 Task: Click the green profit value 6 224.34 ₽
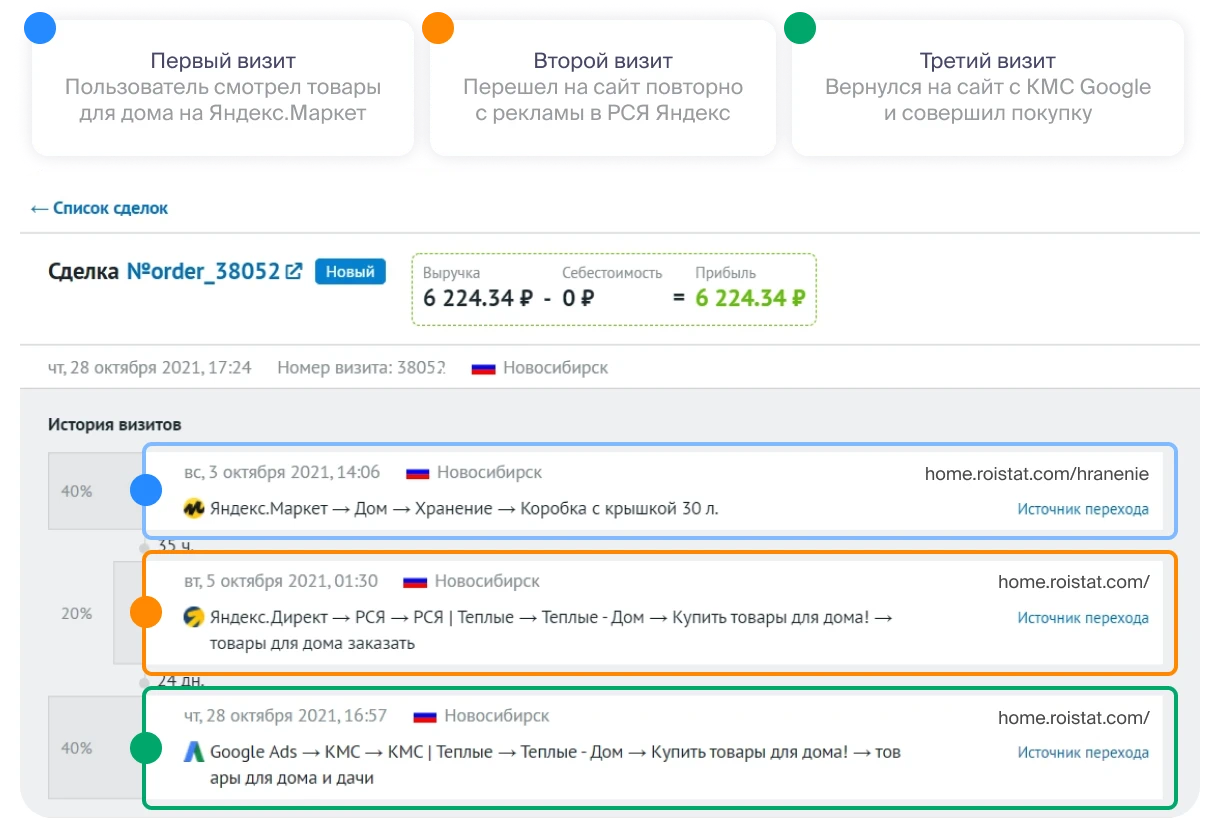[x=751, y=298]
